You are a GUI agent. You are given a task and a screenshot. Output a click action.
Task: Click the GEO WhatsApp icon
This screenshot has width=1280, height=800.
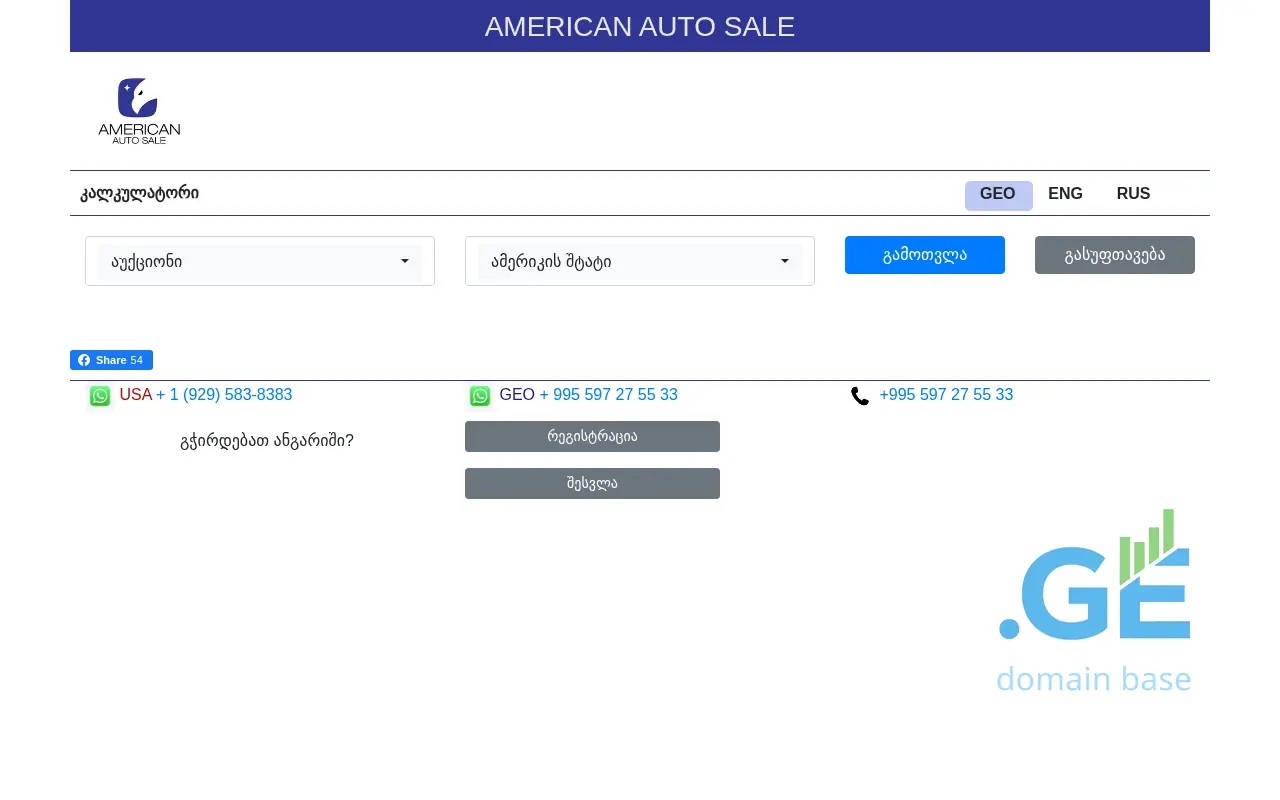tap(480, 396)
